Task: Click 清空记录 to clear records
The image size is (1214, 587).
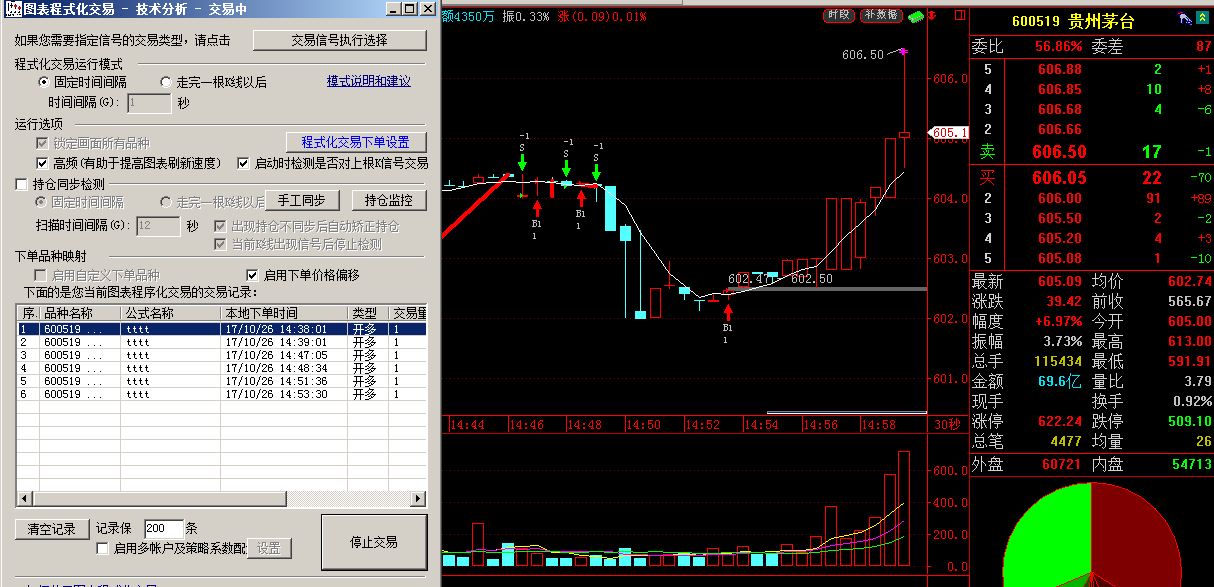Action: coord(51,528)
